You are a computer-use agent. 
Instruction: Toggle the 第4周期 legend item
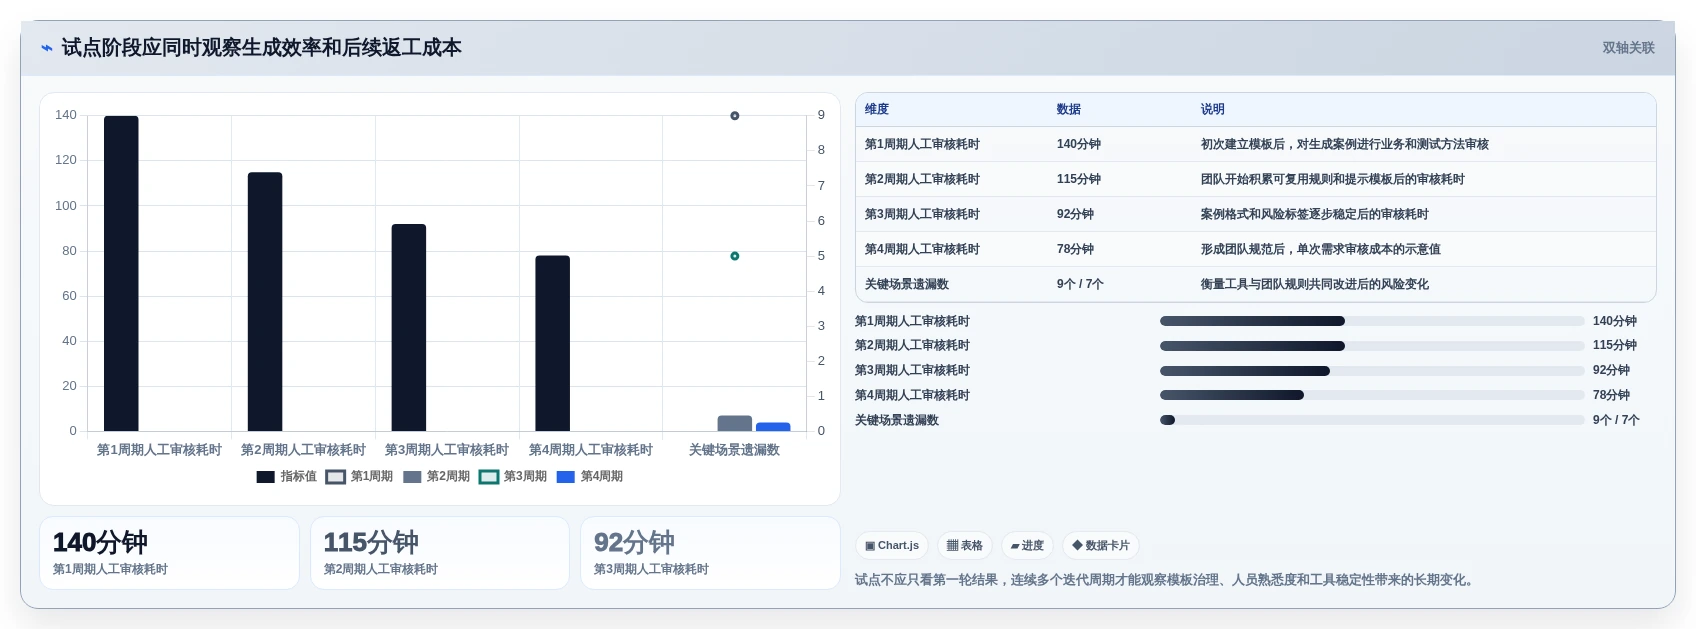pyautogui.click(x=590, y=477)
